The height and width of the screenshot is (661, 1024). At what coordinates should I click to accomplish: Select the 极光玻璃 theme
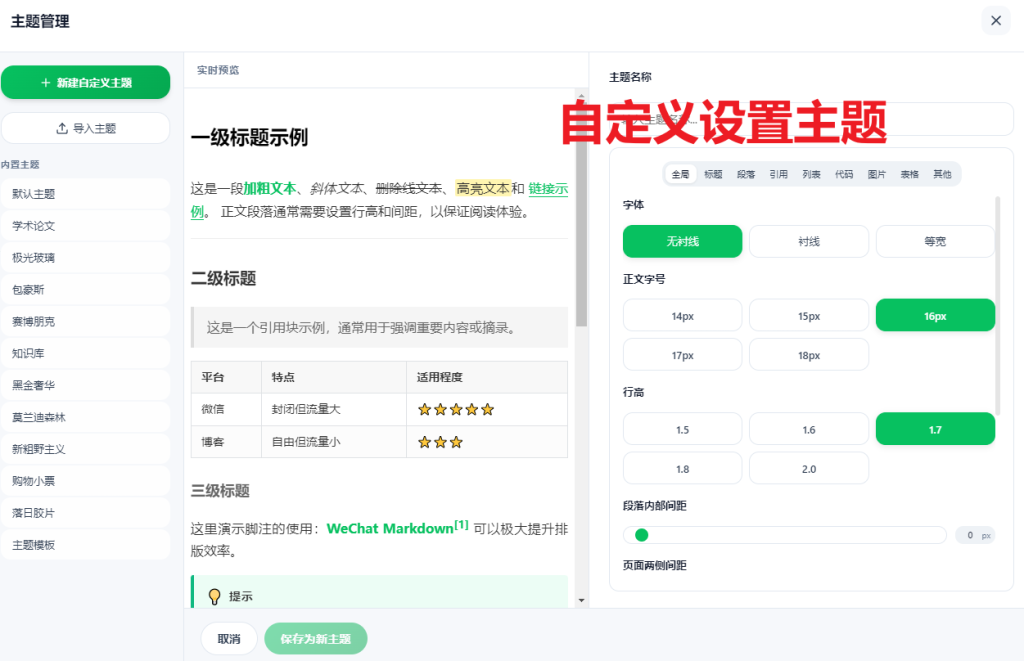(x=86, y=257)
